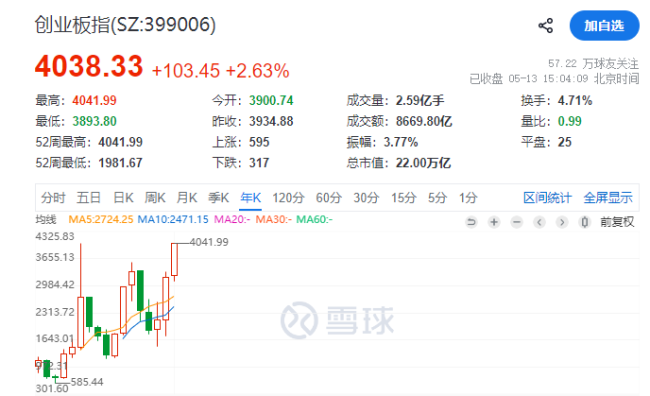Click the 均线 label
Viewport: 650px width, 396px height.
click(46, 219)
